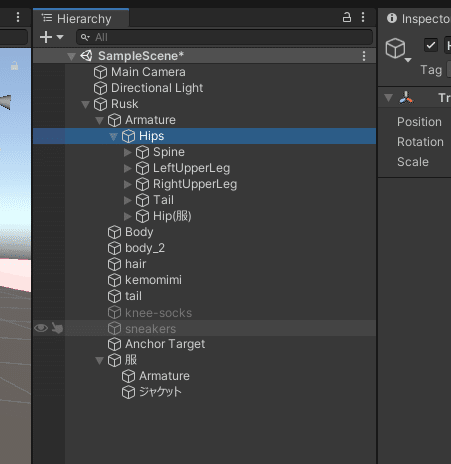Click the cube icon of Spine
451x464 pixels.
point(142,152)
